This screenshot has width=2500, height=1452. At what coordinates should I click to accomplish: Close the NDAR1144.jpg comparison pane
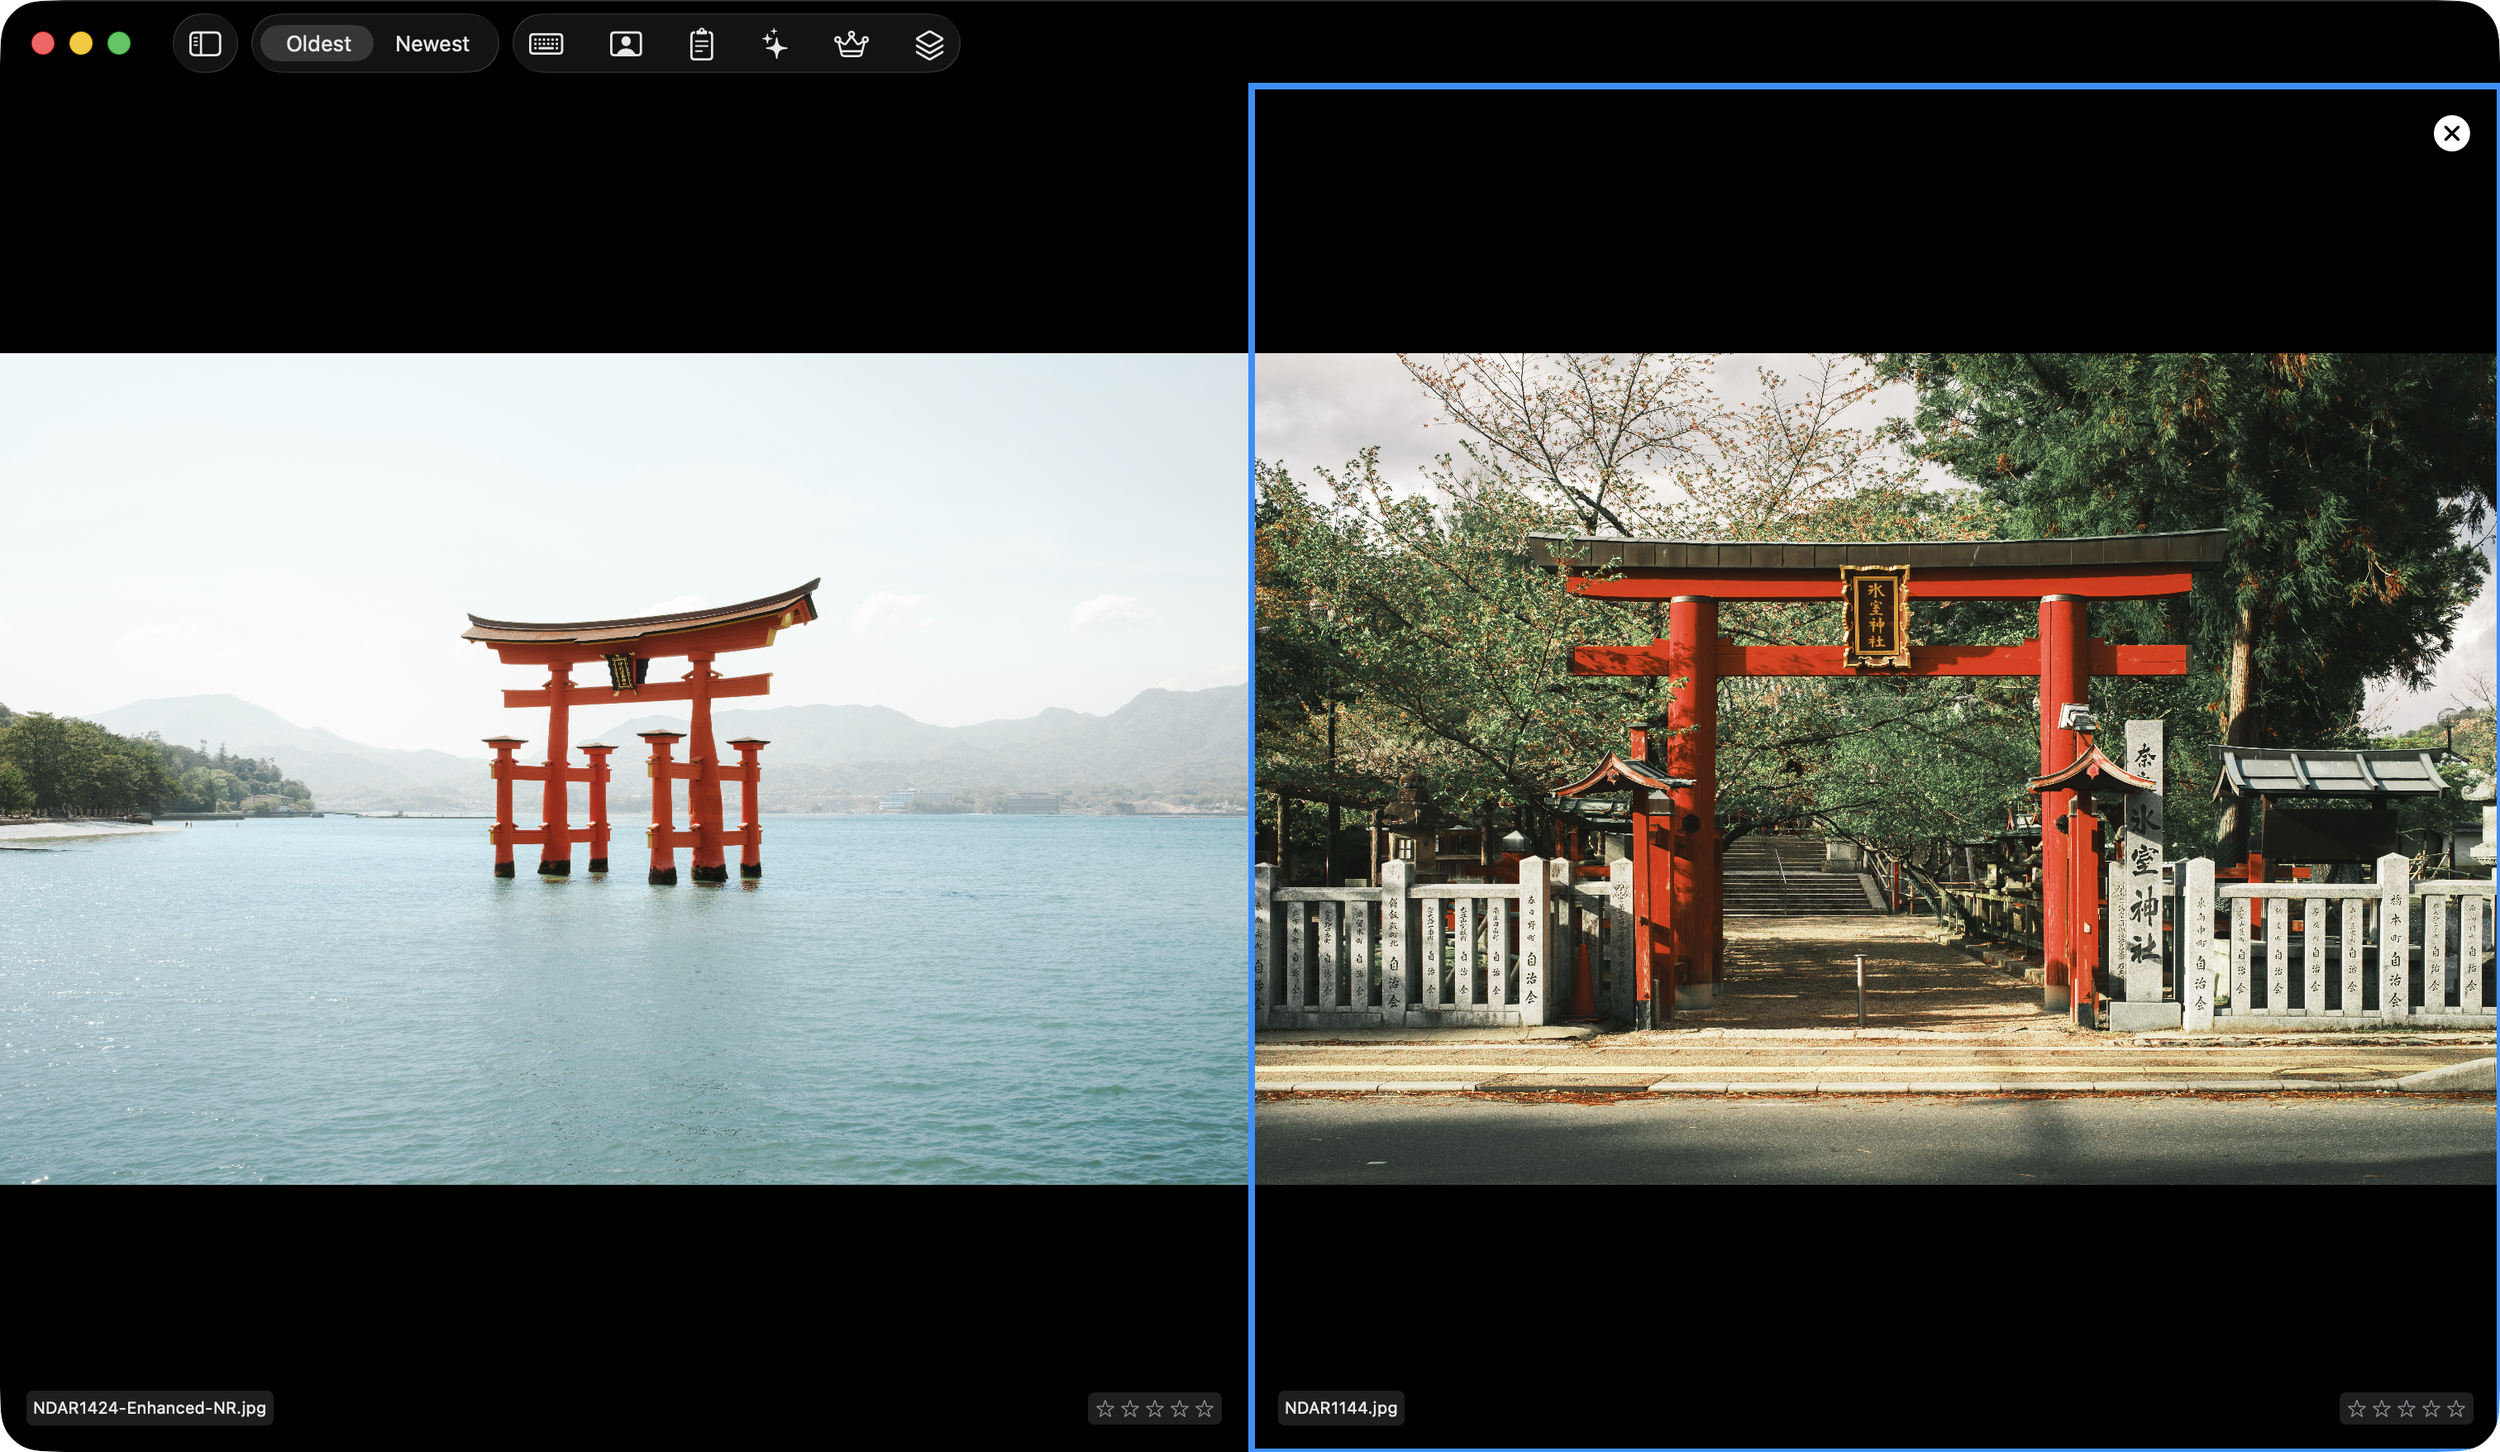2450,133
